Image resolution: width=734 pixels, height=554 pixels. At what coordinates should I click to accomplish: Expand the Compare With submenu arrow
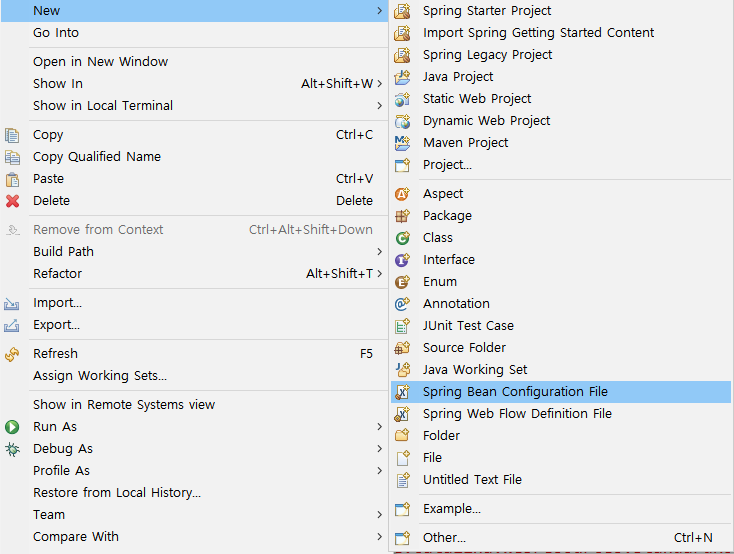pos(380,537)
